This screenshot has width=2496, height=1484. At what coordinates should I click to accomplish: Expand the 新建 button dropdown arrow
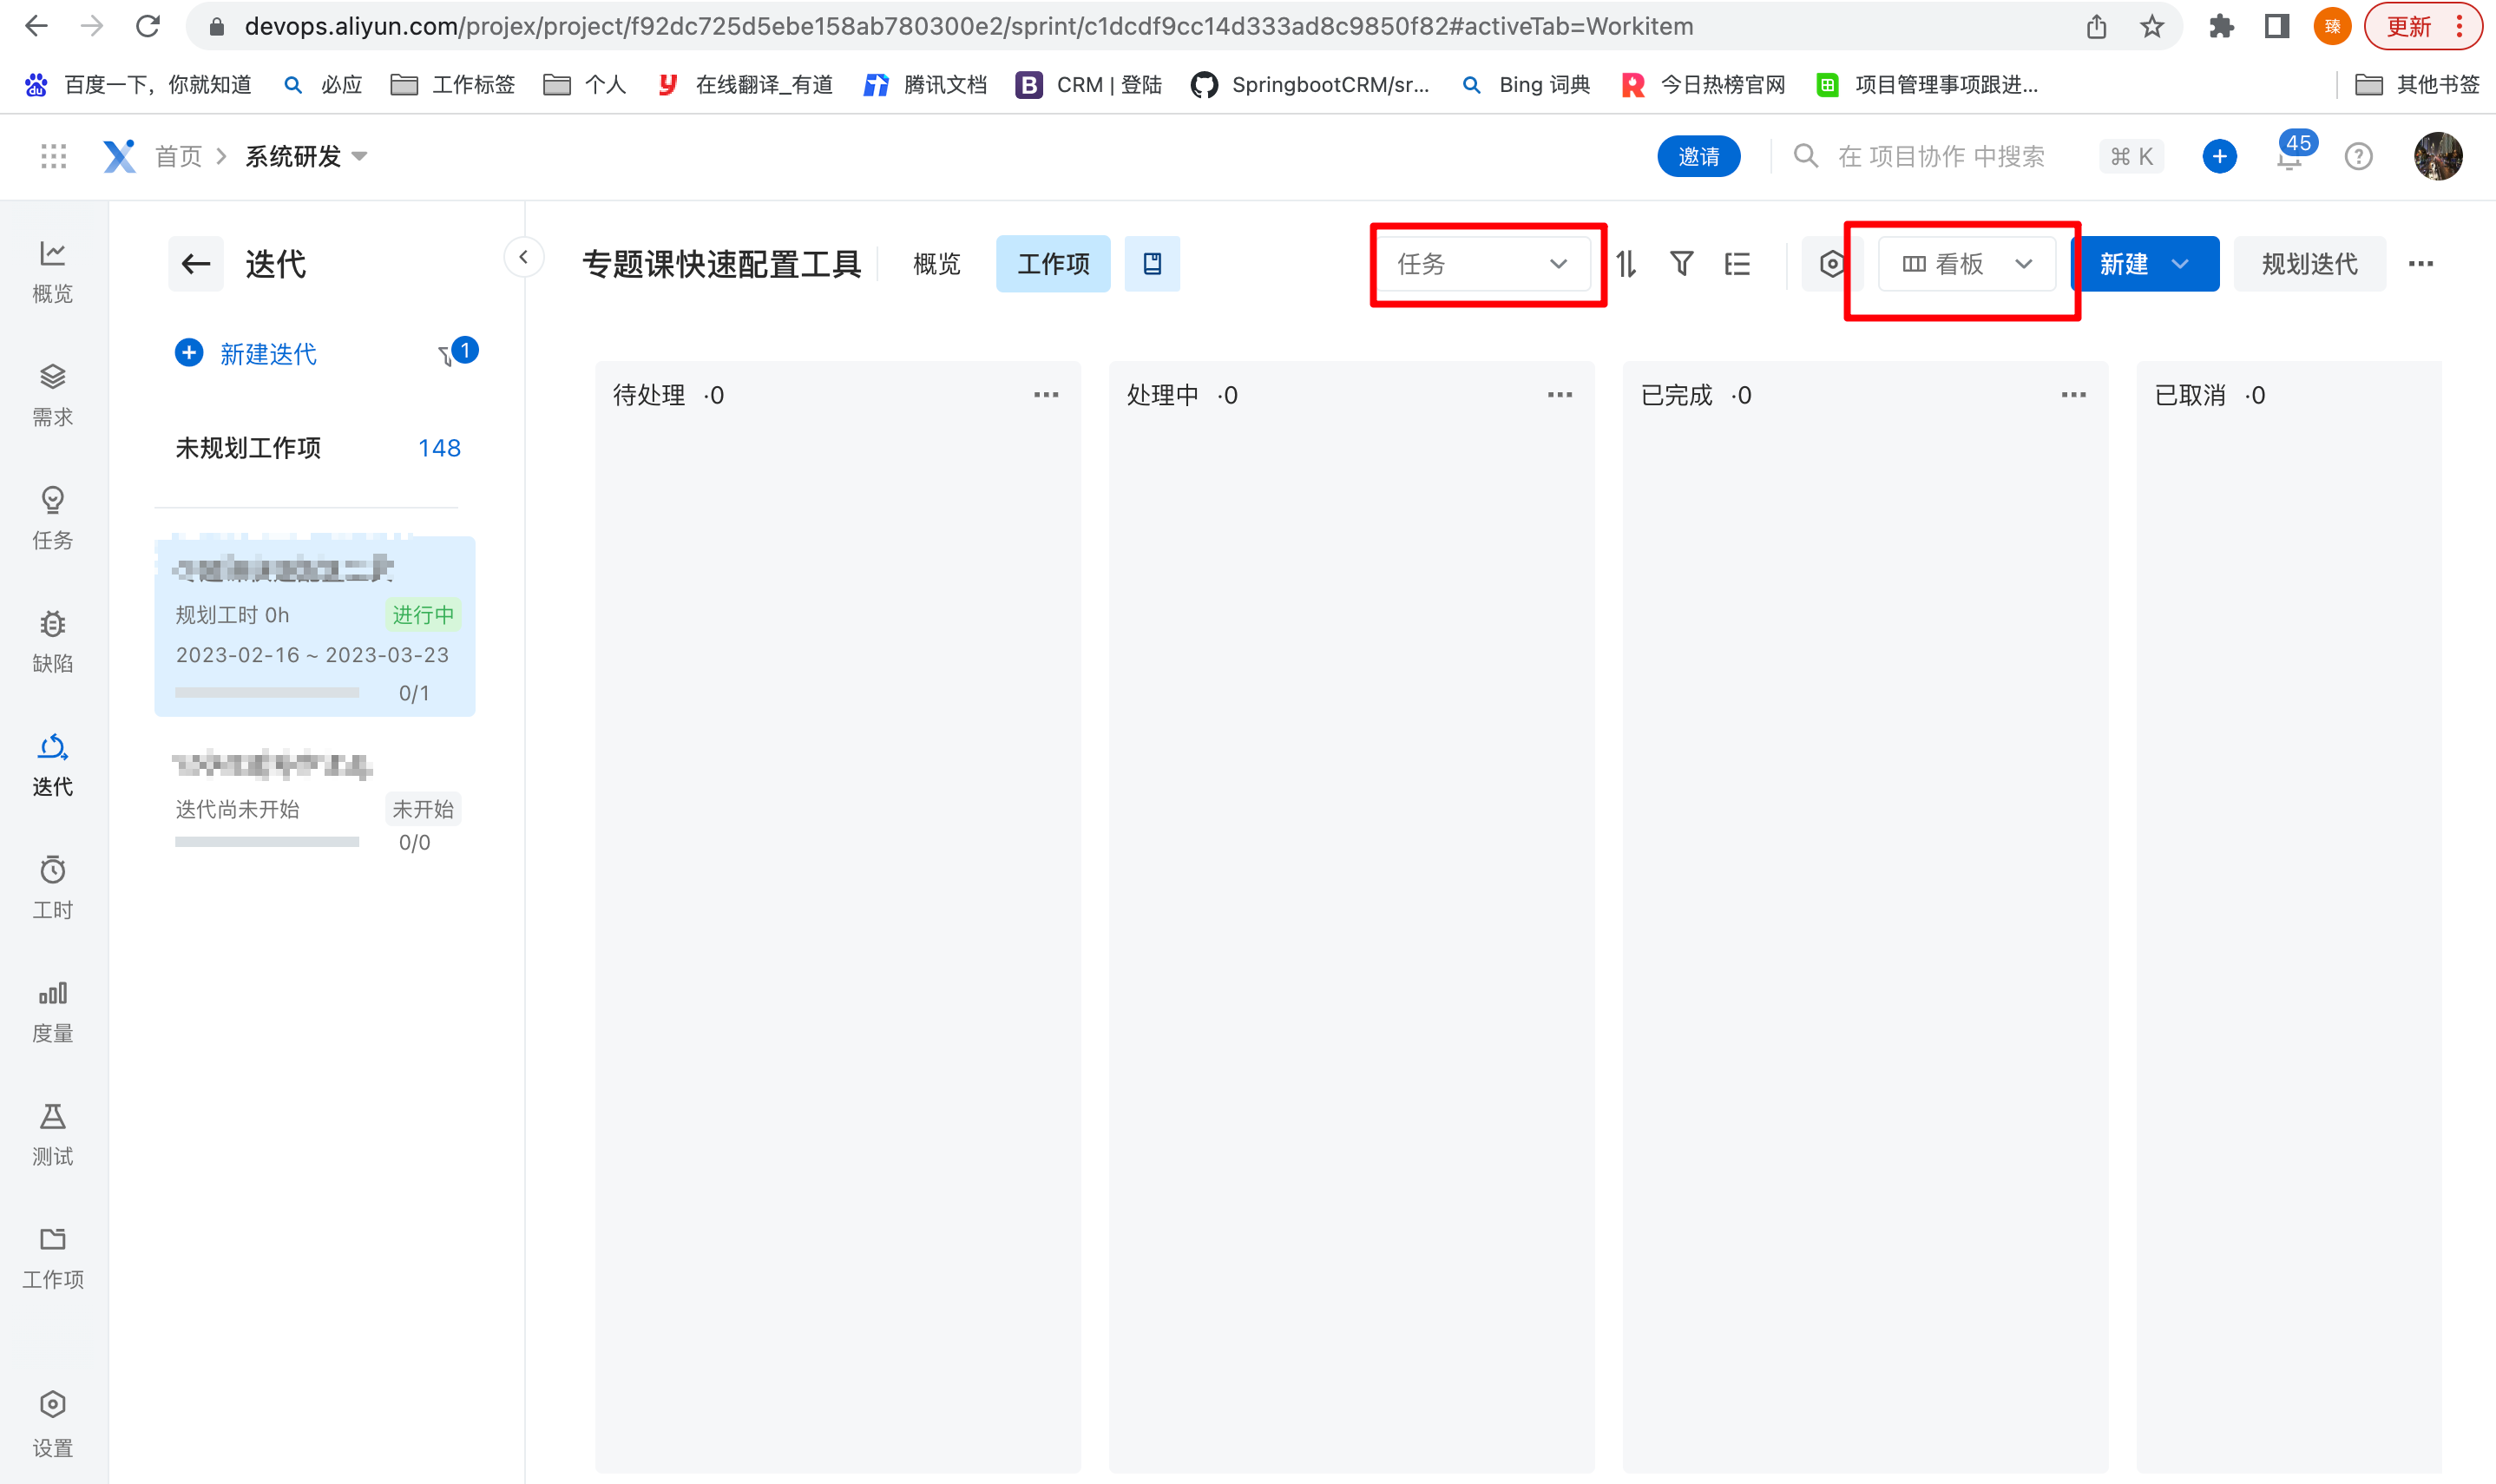(x=2181, y=264)
